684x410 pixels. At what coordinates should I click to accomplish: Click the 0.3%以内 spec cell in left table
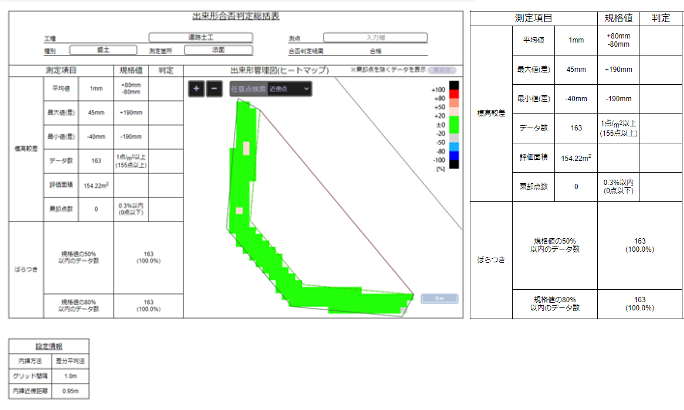point(131,209)
